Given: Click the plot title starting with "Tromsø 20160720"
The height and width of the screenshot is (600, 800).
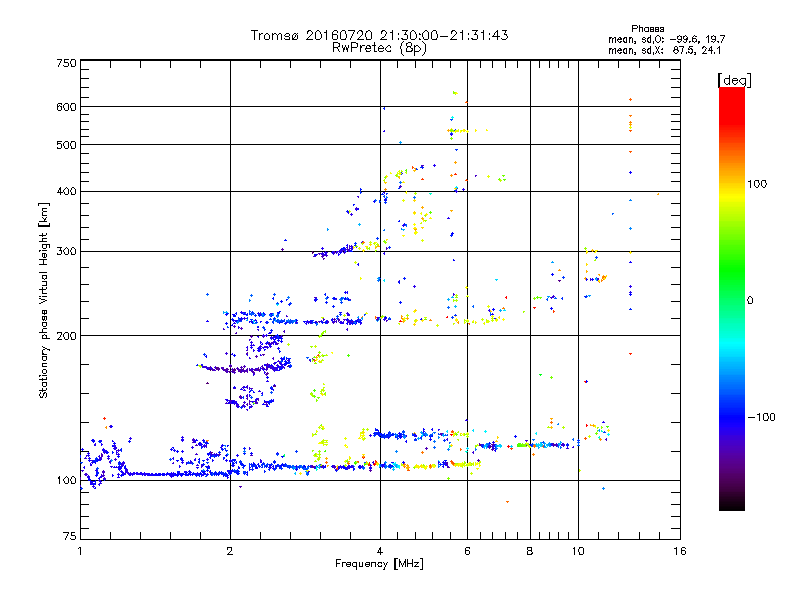Looking at the screenshot, I should [379, 35].
